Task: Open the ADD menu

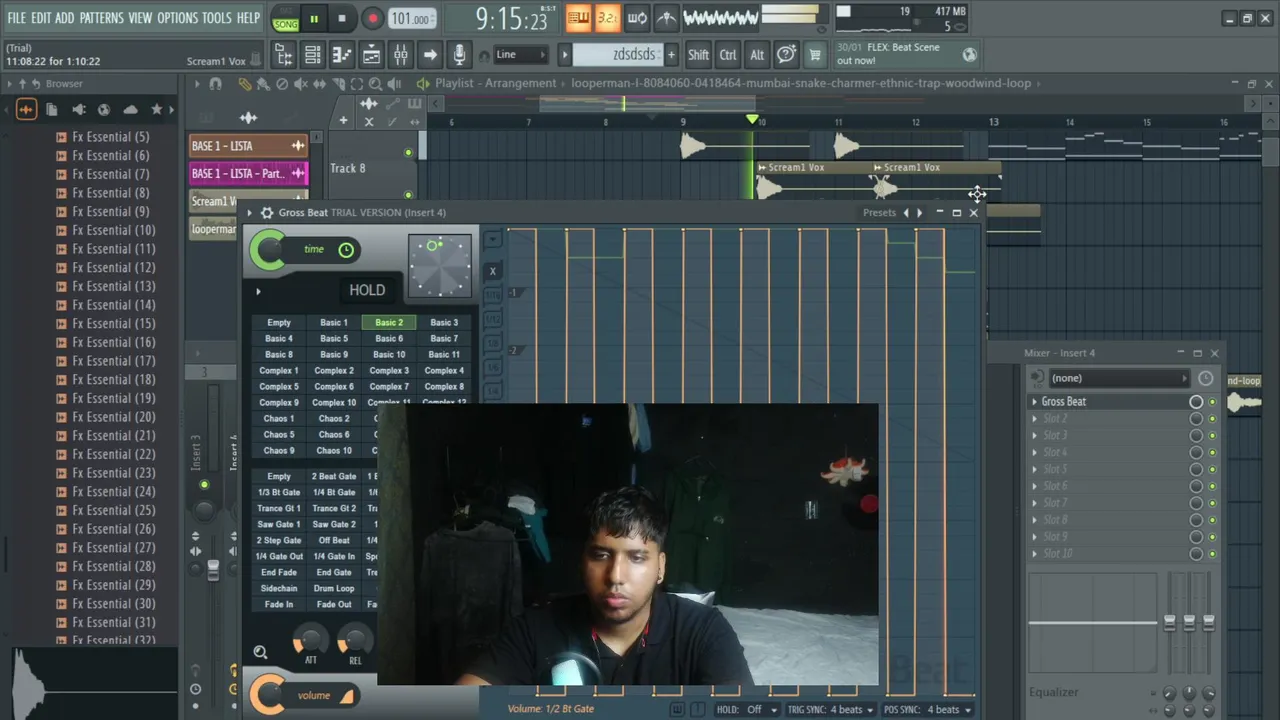Action: [65, 18]
